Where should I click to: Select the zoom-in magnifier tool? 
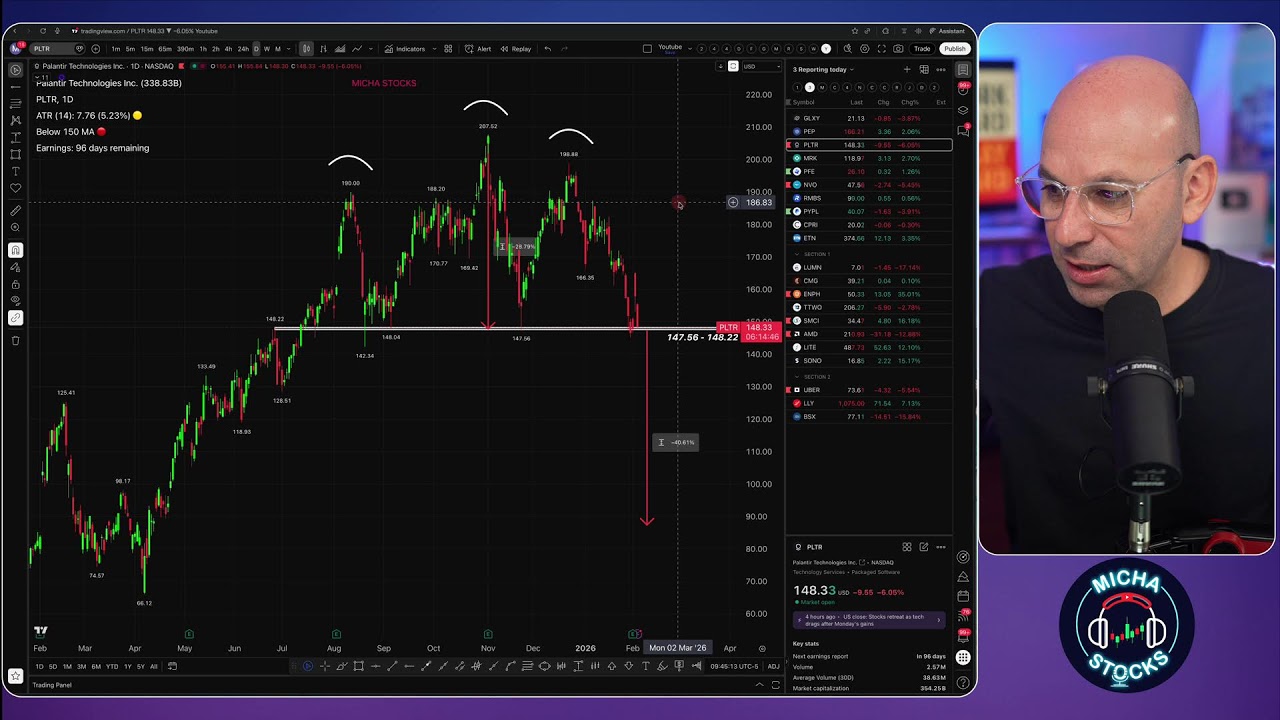coord(15,228)
